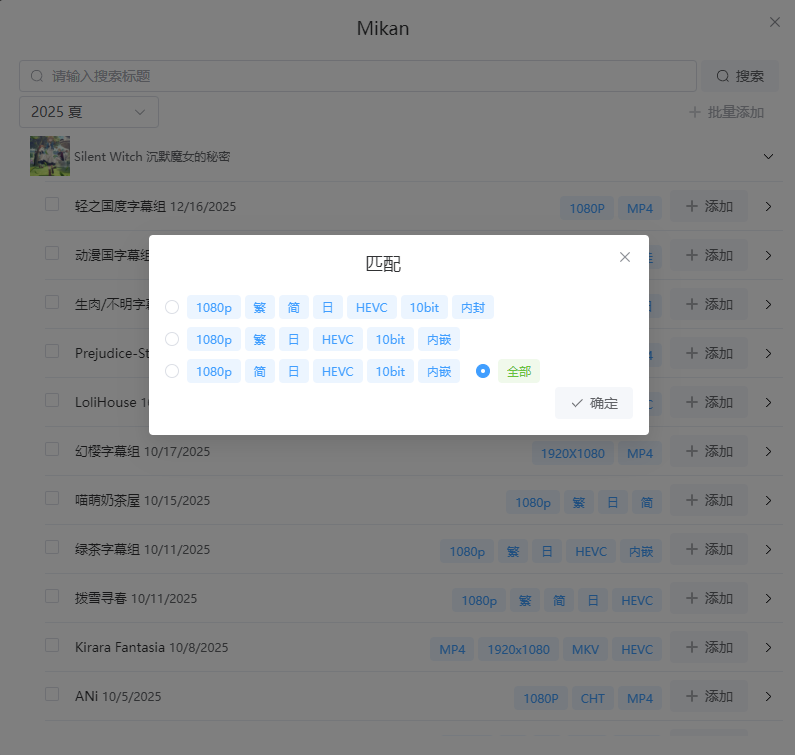Viewport: 795px width, 755px height.
Task: Check the 拨雪寻春 checkbox
Action: coord(52,596)
